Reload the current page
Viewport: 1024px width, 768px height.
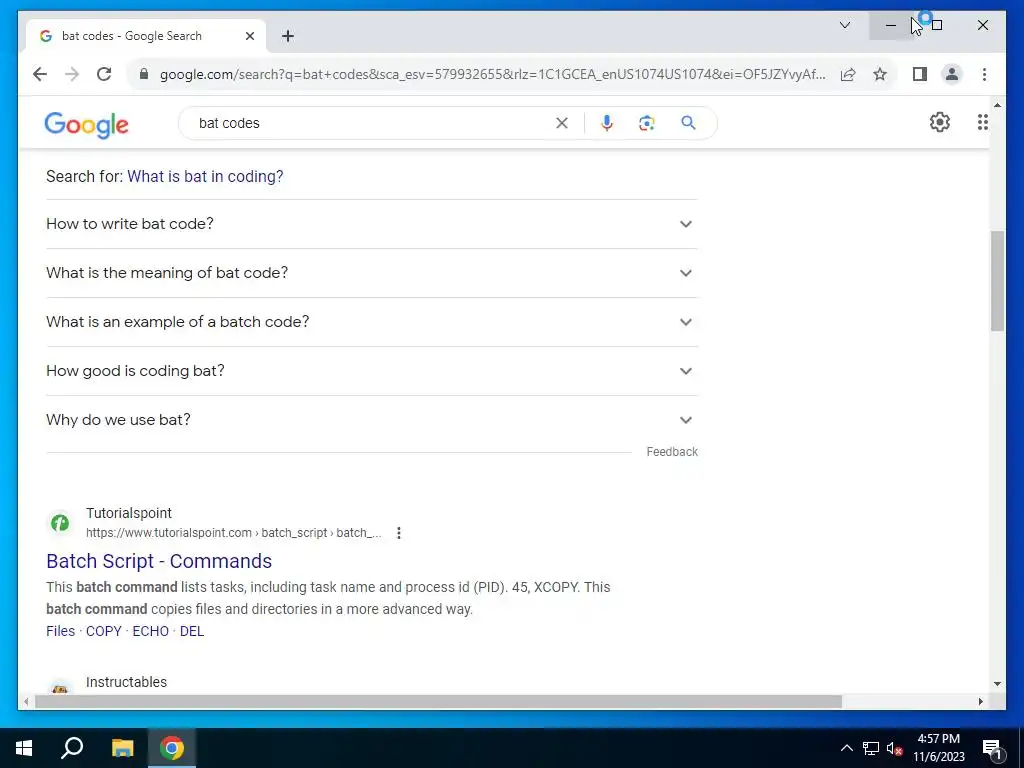(x=104, y=74)
